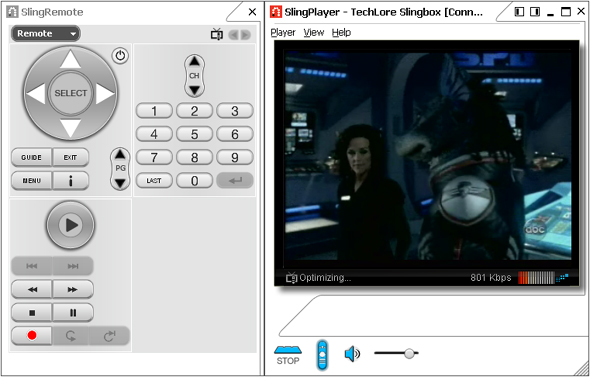The image size is (590, 377).
Task: Click the STOP streaming button
Action: tap(287, 355)
